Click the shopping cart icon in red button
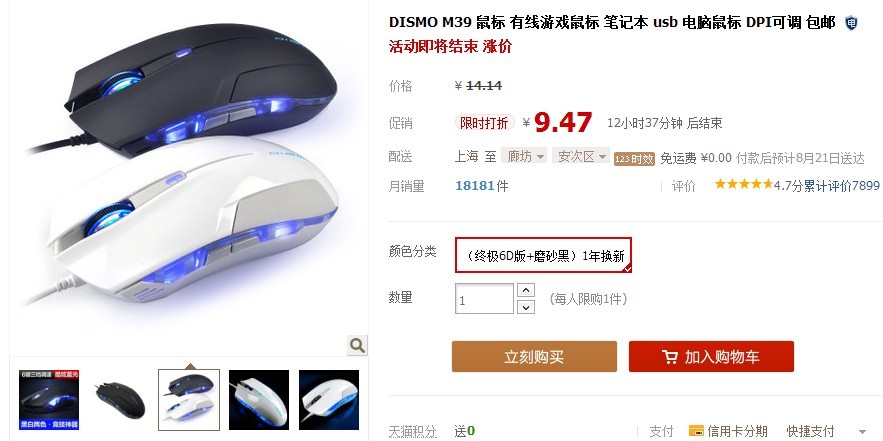The image size is (883, 441). click(x=670, y=357)
